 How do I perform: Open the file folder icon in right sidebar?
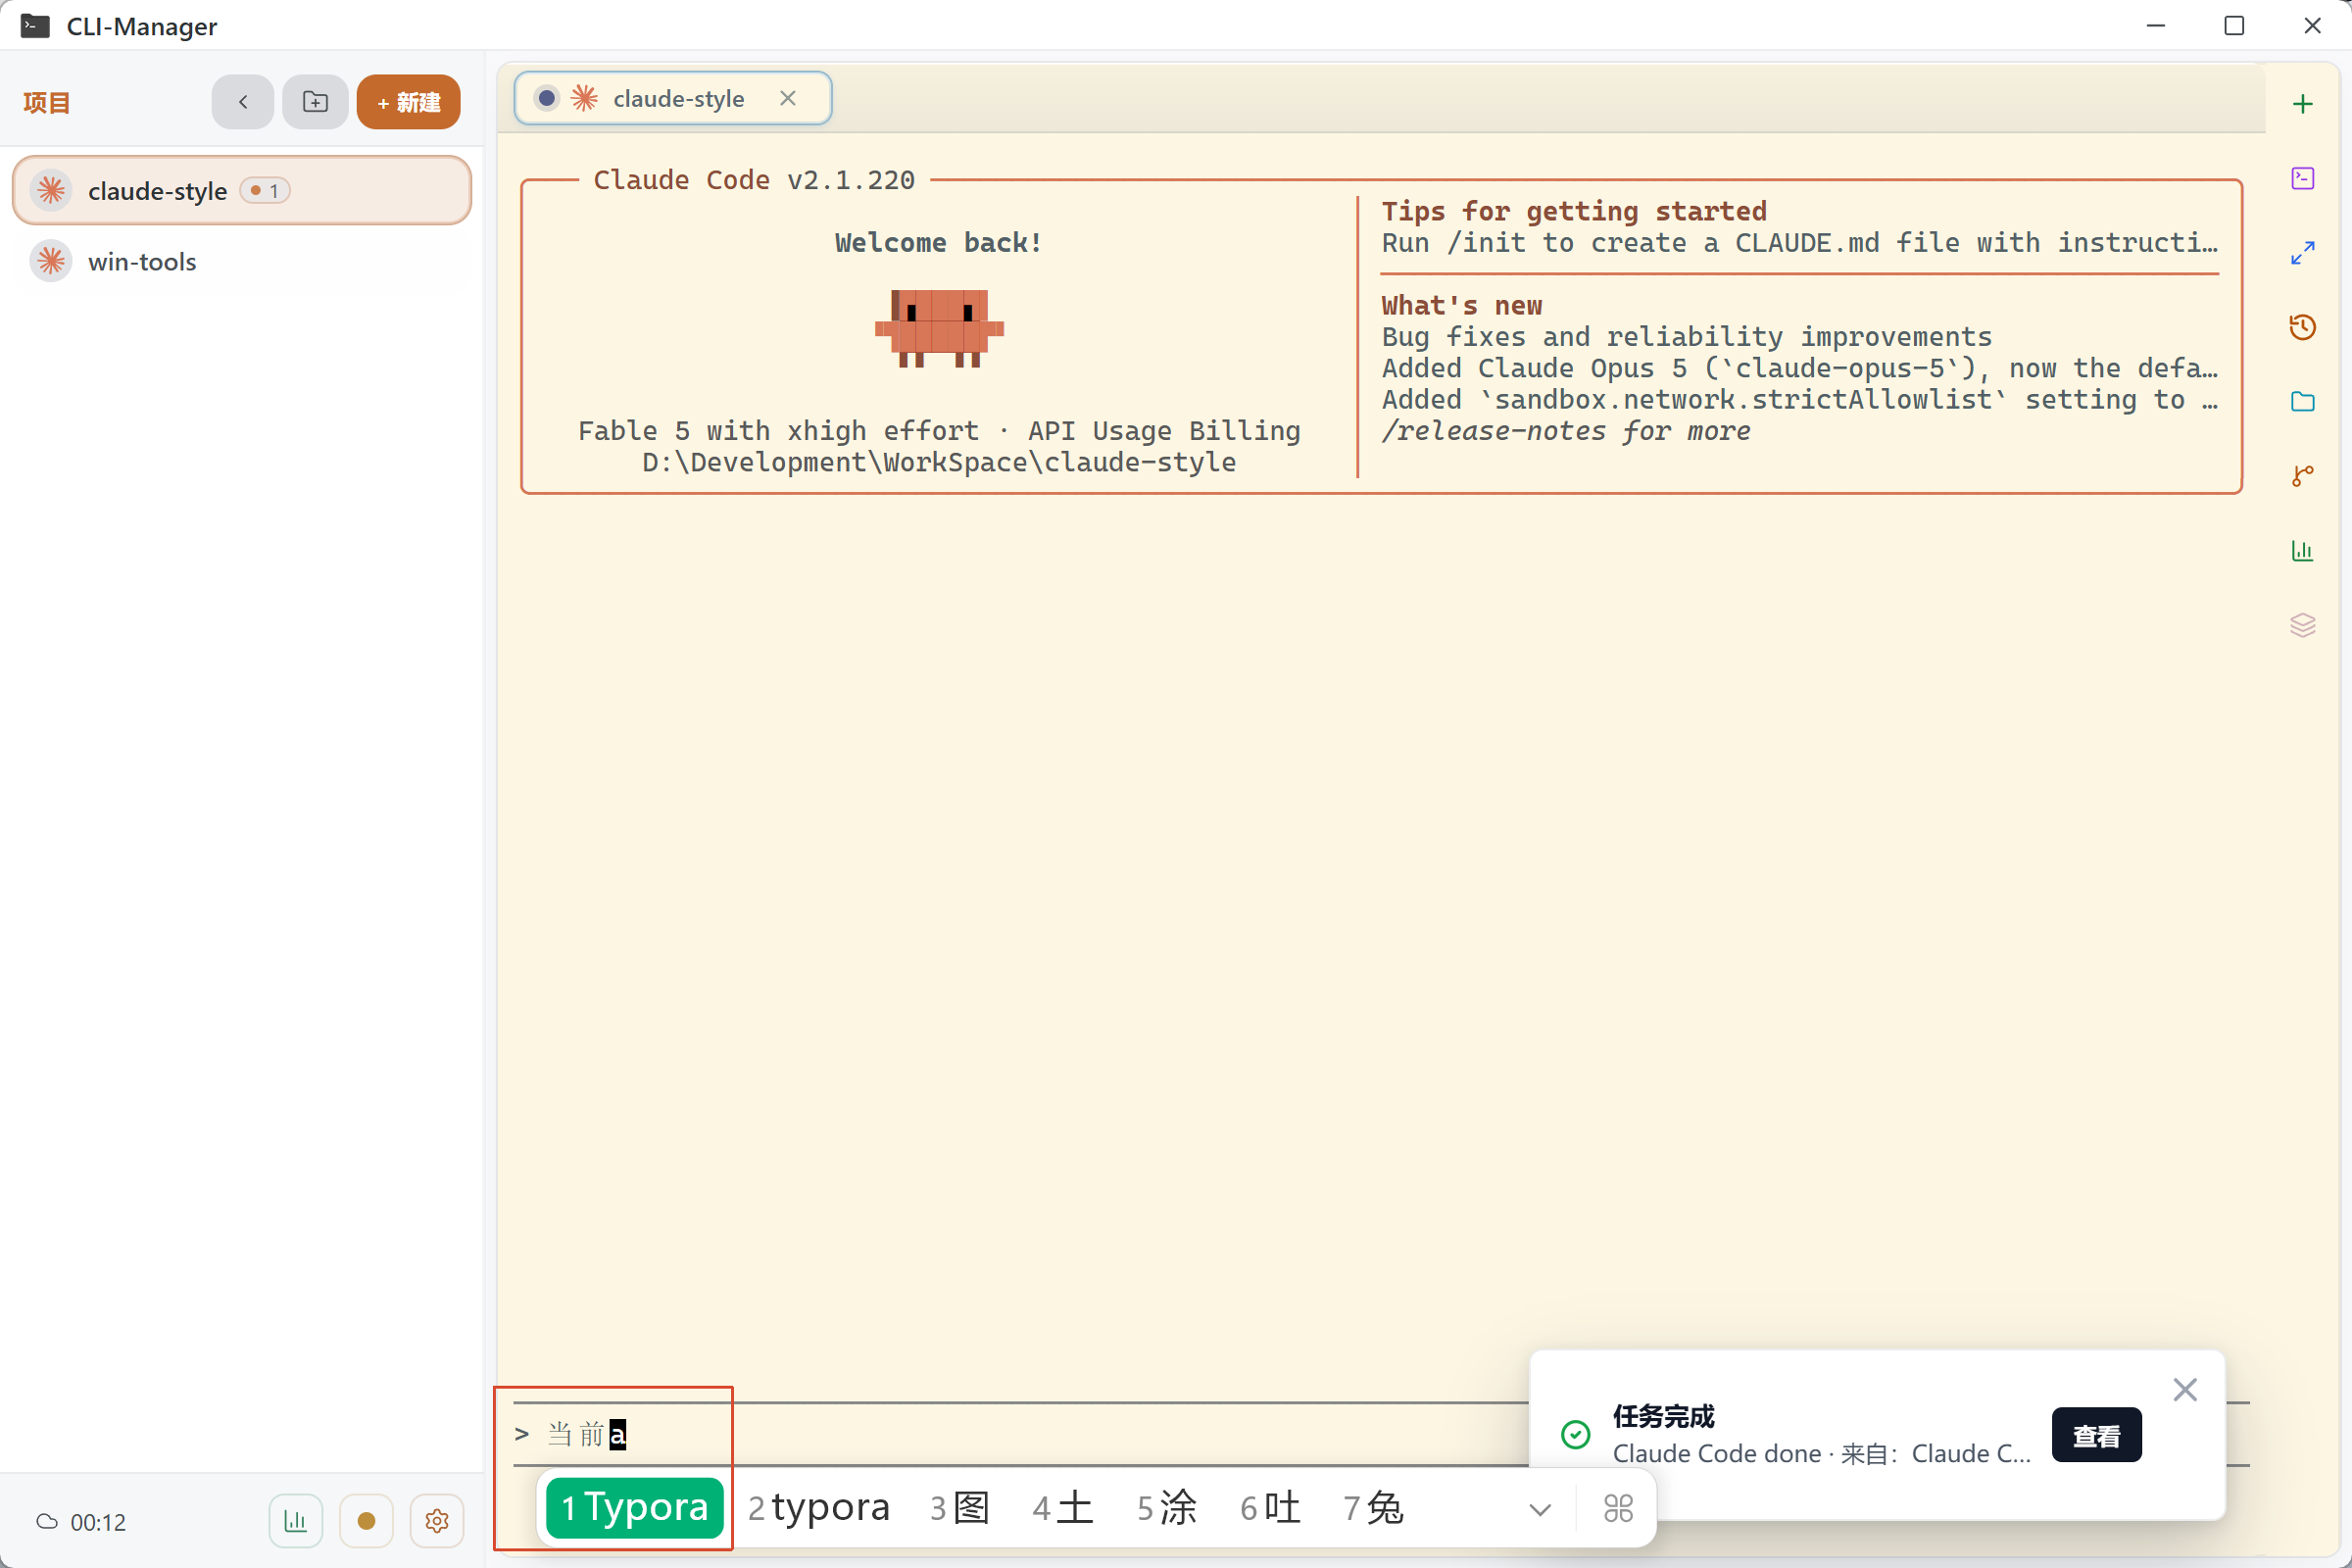coord(2302,402)
